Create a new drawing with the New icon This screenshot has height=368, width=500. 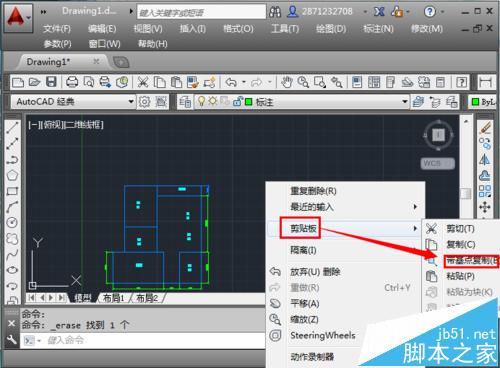(x=18, y=82)
